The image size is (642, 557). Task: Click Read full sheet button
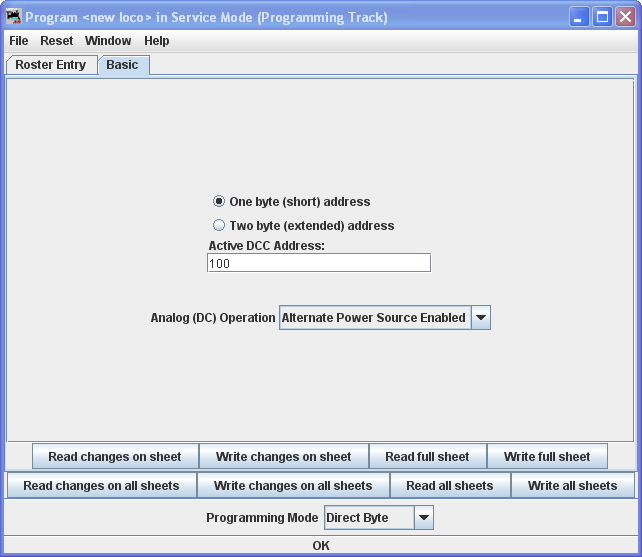coord(427,457)
